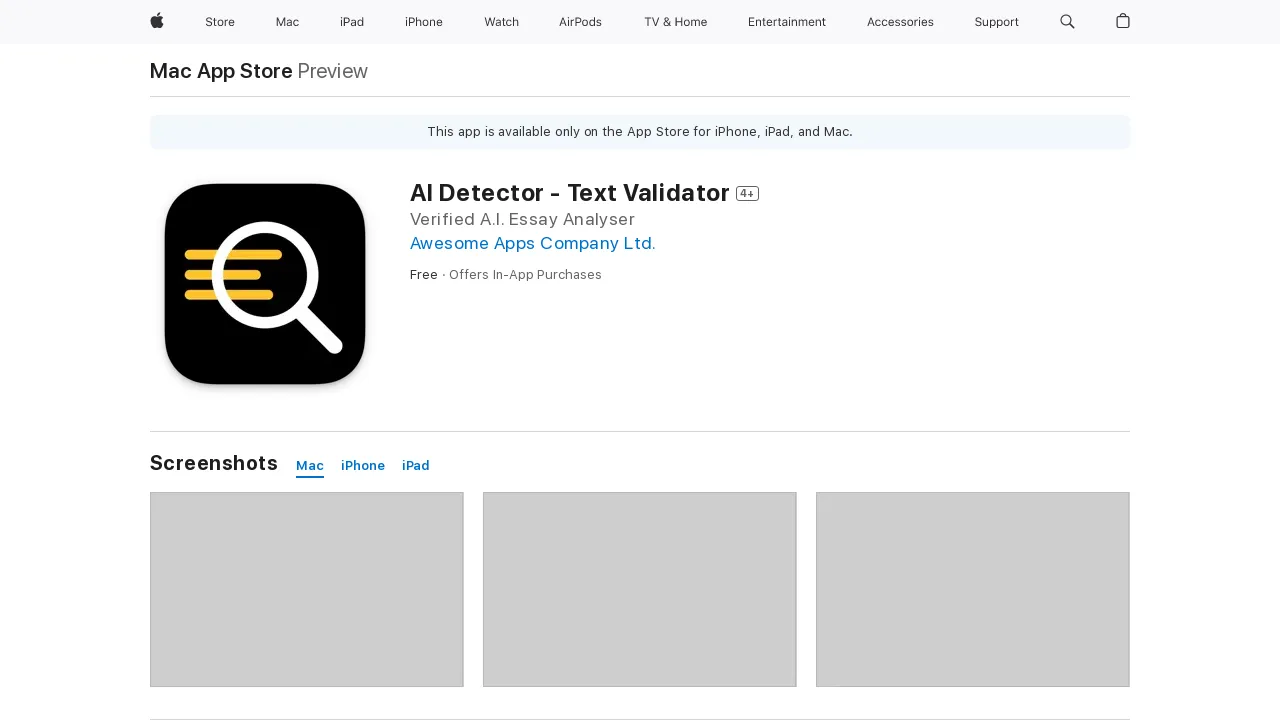1280x720 pixels.
Task: Go to iPhone in navigation bar
Action: [424, 22]
